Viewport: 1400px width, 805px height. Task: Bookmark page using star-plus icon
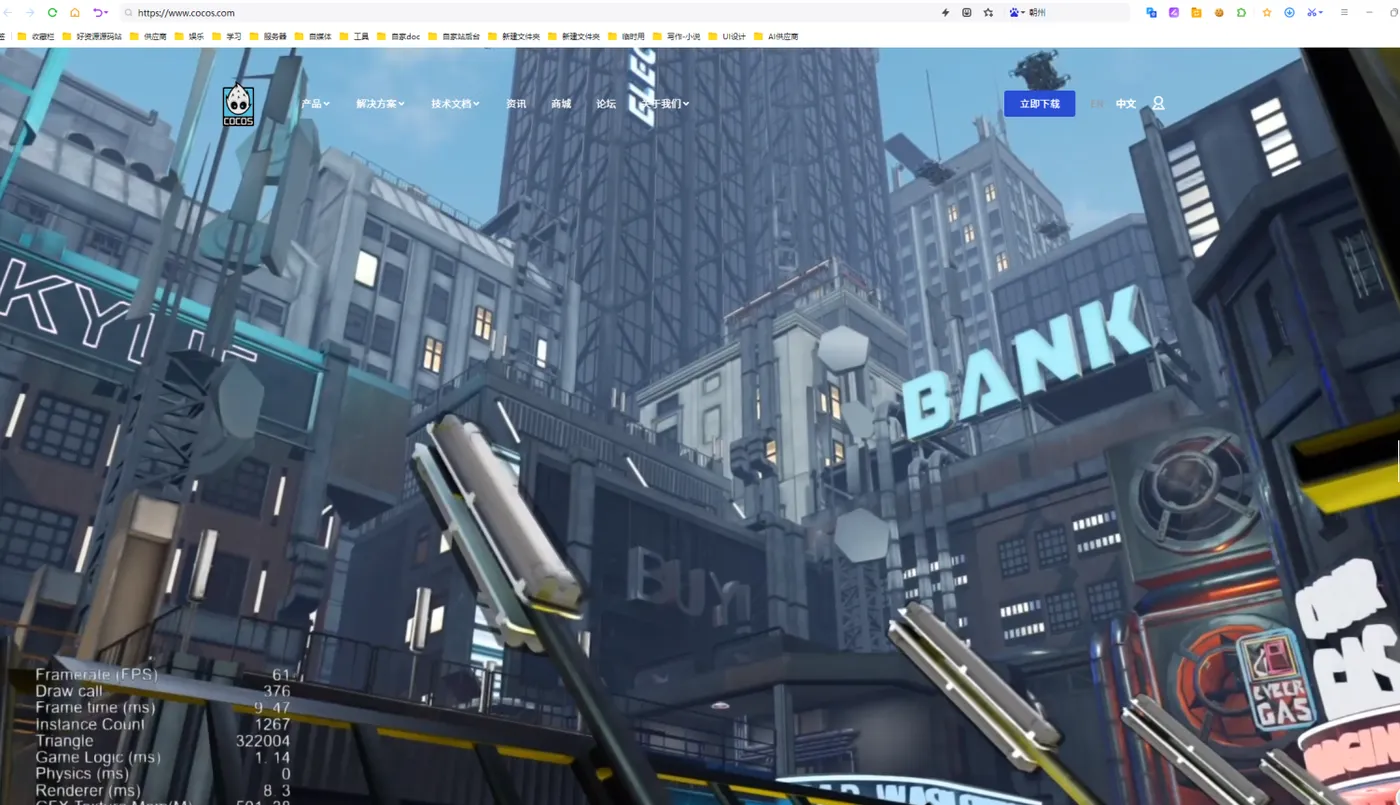point(988,13)
